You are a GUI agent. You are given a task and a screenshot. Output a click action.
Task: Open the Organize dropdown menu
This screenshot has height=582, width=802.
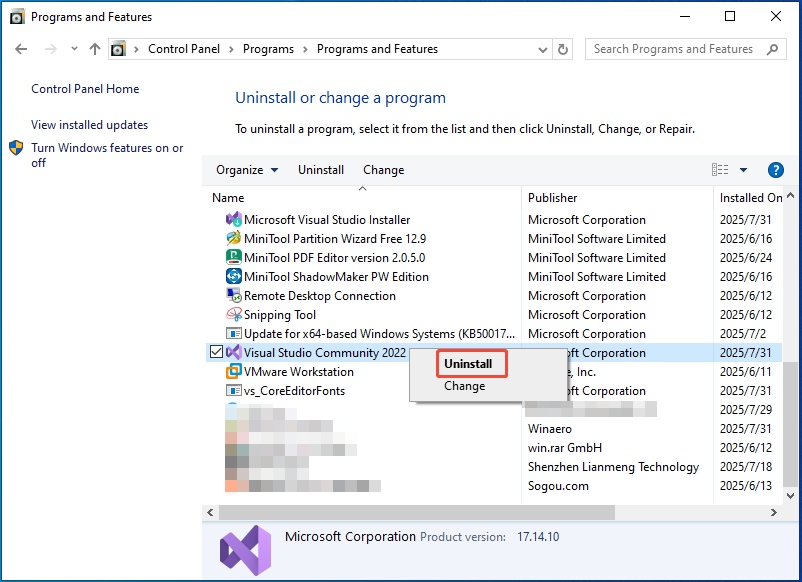tap(247, 170)
